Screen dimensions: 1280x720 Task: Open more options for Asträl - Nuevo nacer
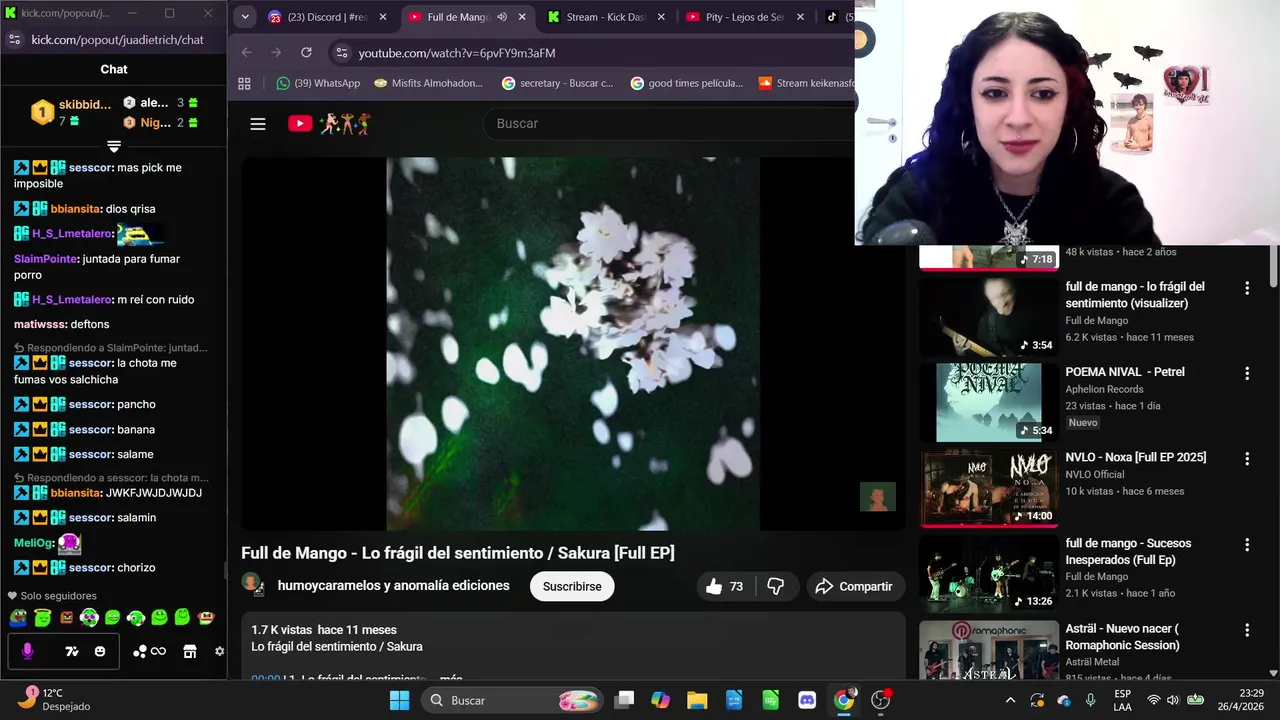[x=1246, y=630]
